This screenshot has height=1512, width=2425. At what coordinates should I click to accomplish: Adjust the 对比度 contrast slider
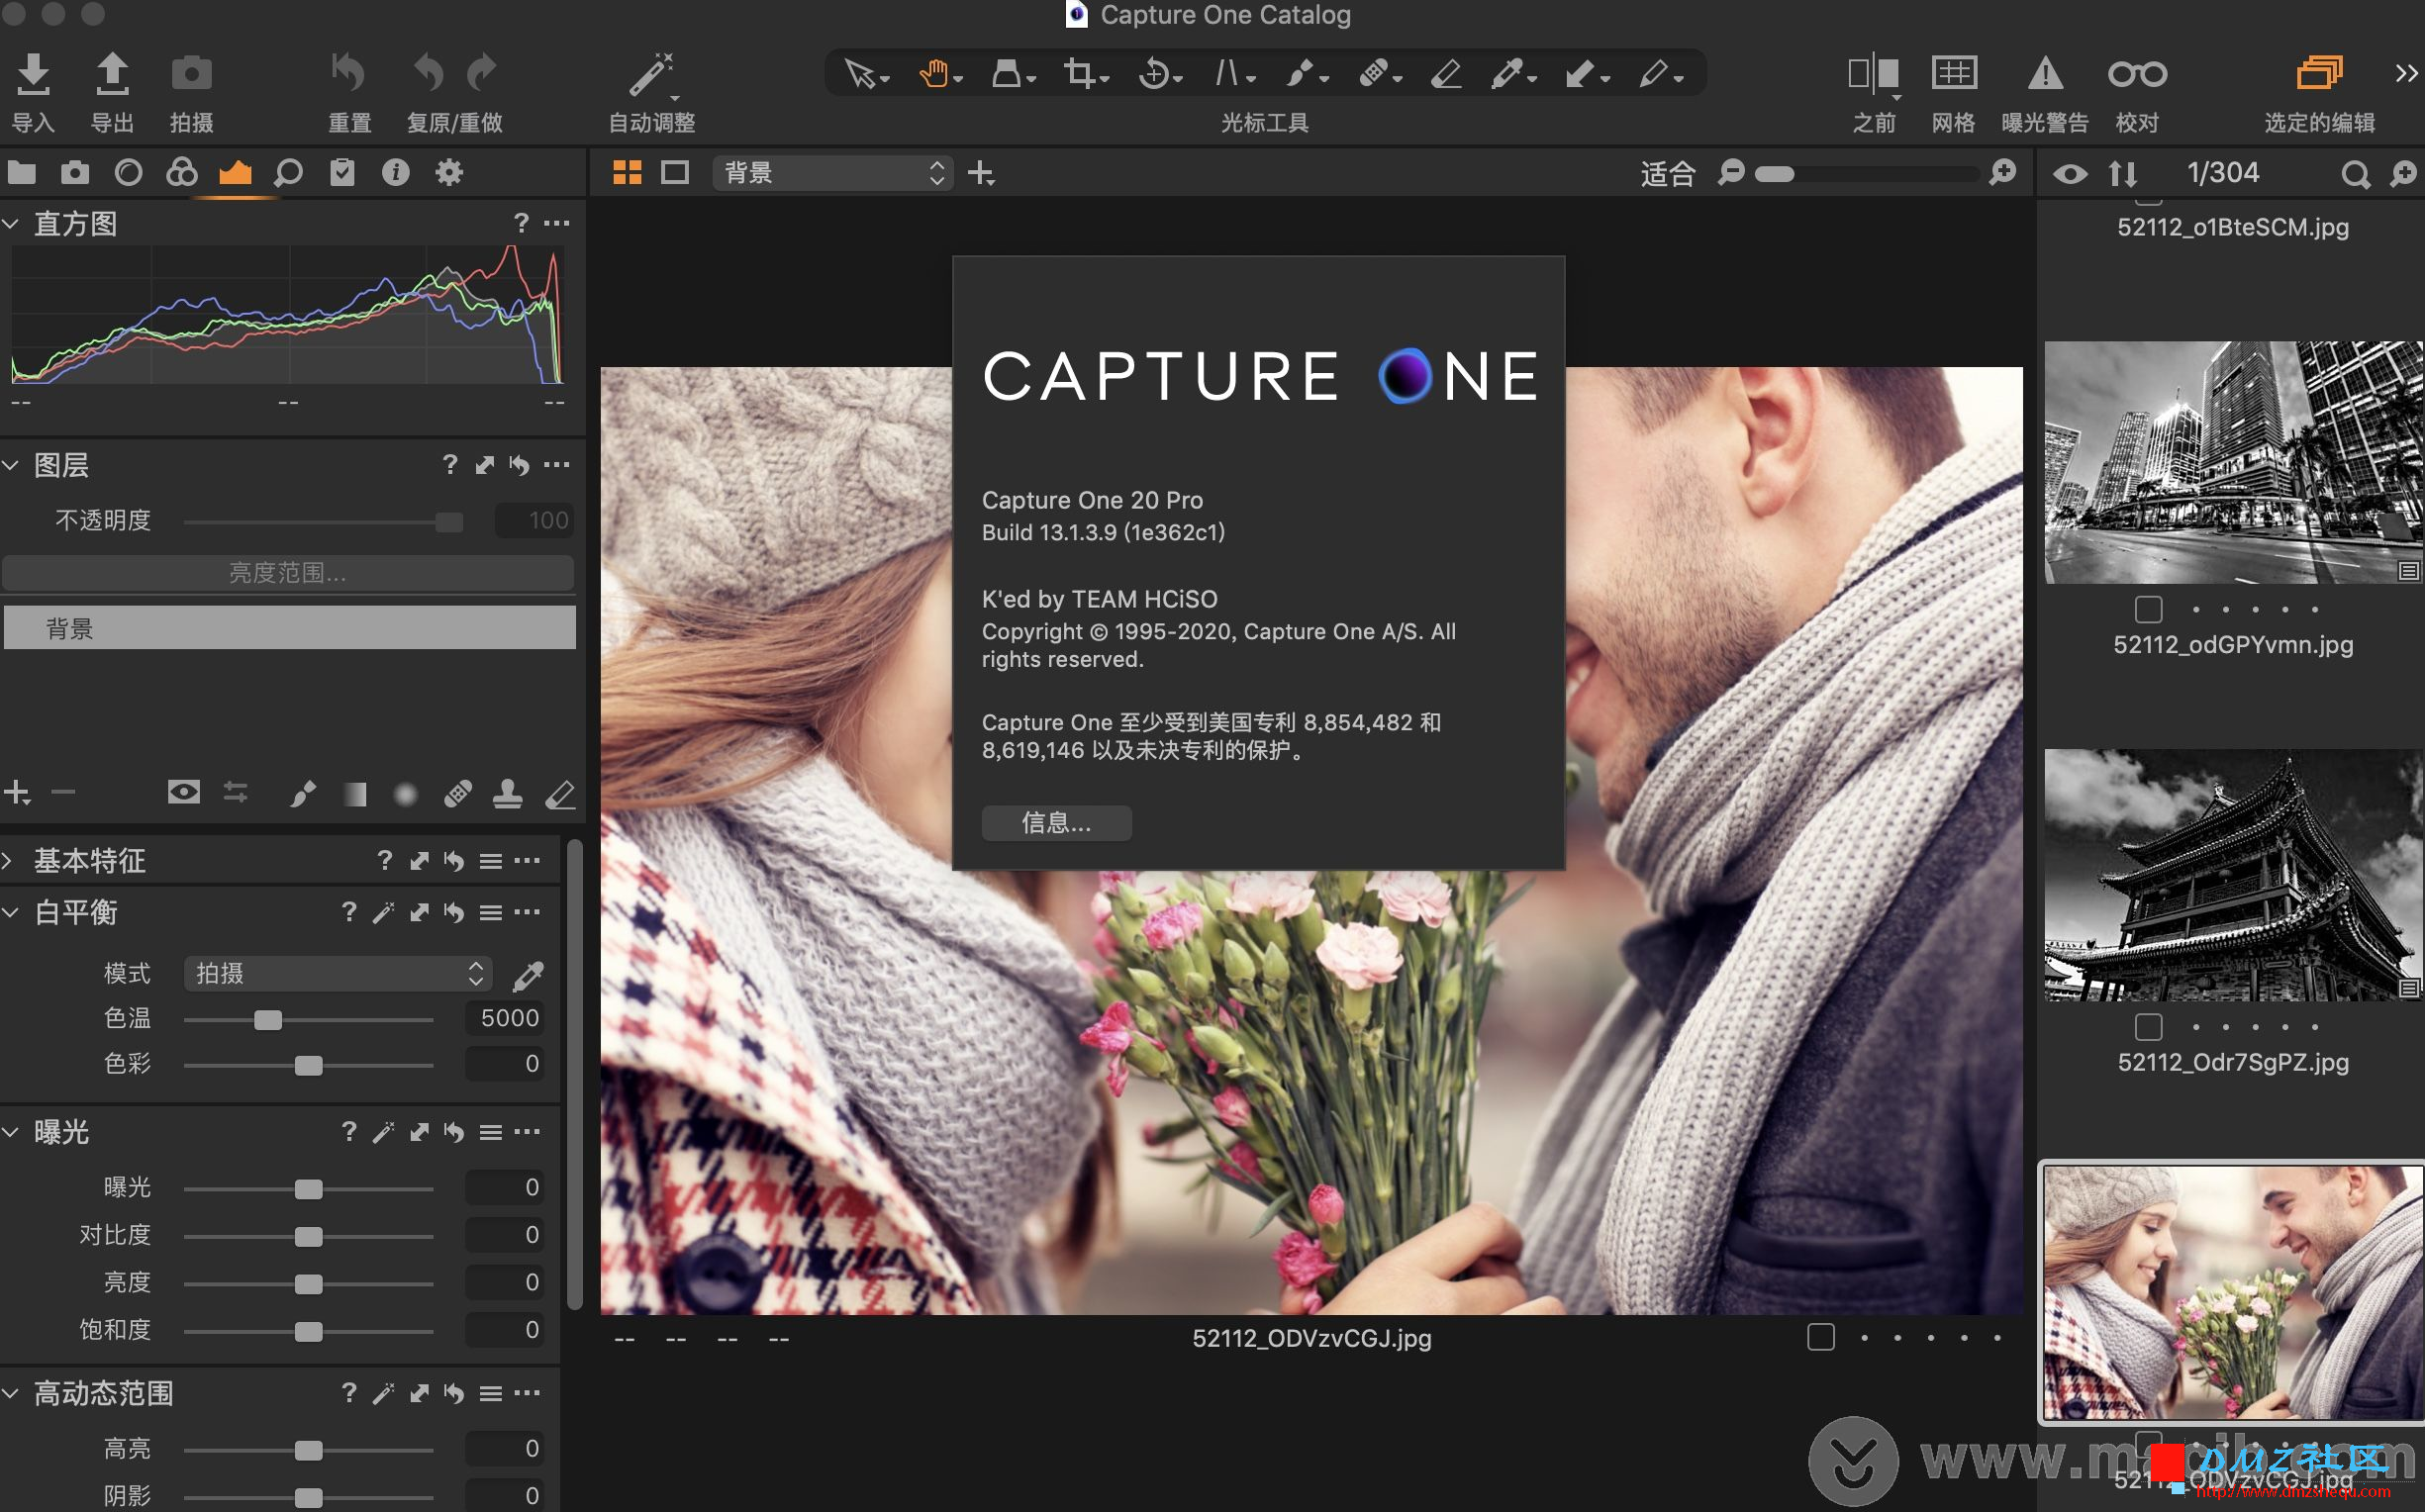coord(308,1236)
